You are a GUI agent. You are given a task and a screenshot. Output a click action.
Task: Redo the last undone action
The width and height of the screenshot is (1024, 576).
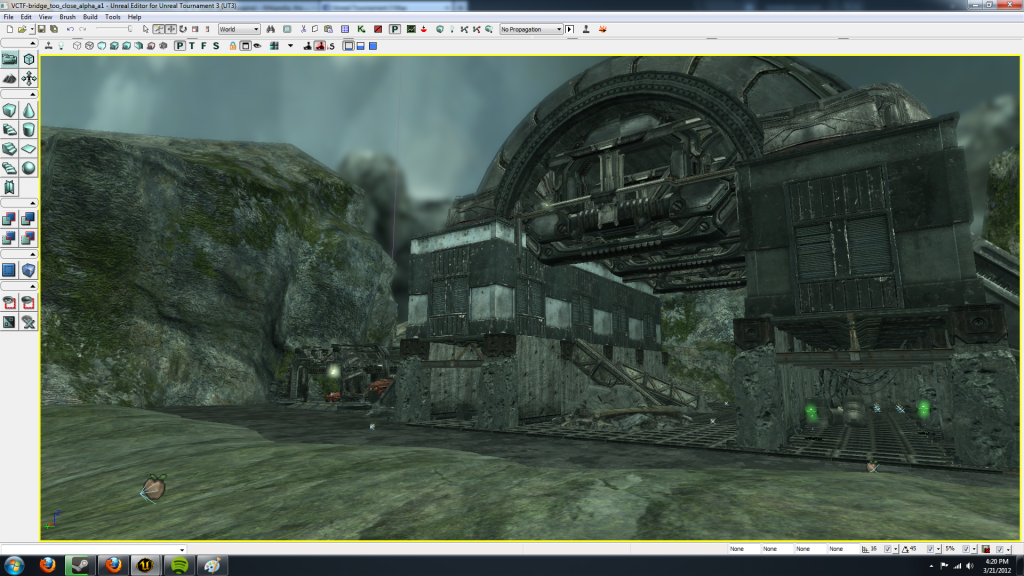83,29
